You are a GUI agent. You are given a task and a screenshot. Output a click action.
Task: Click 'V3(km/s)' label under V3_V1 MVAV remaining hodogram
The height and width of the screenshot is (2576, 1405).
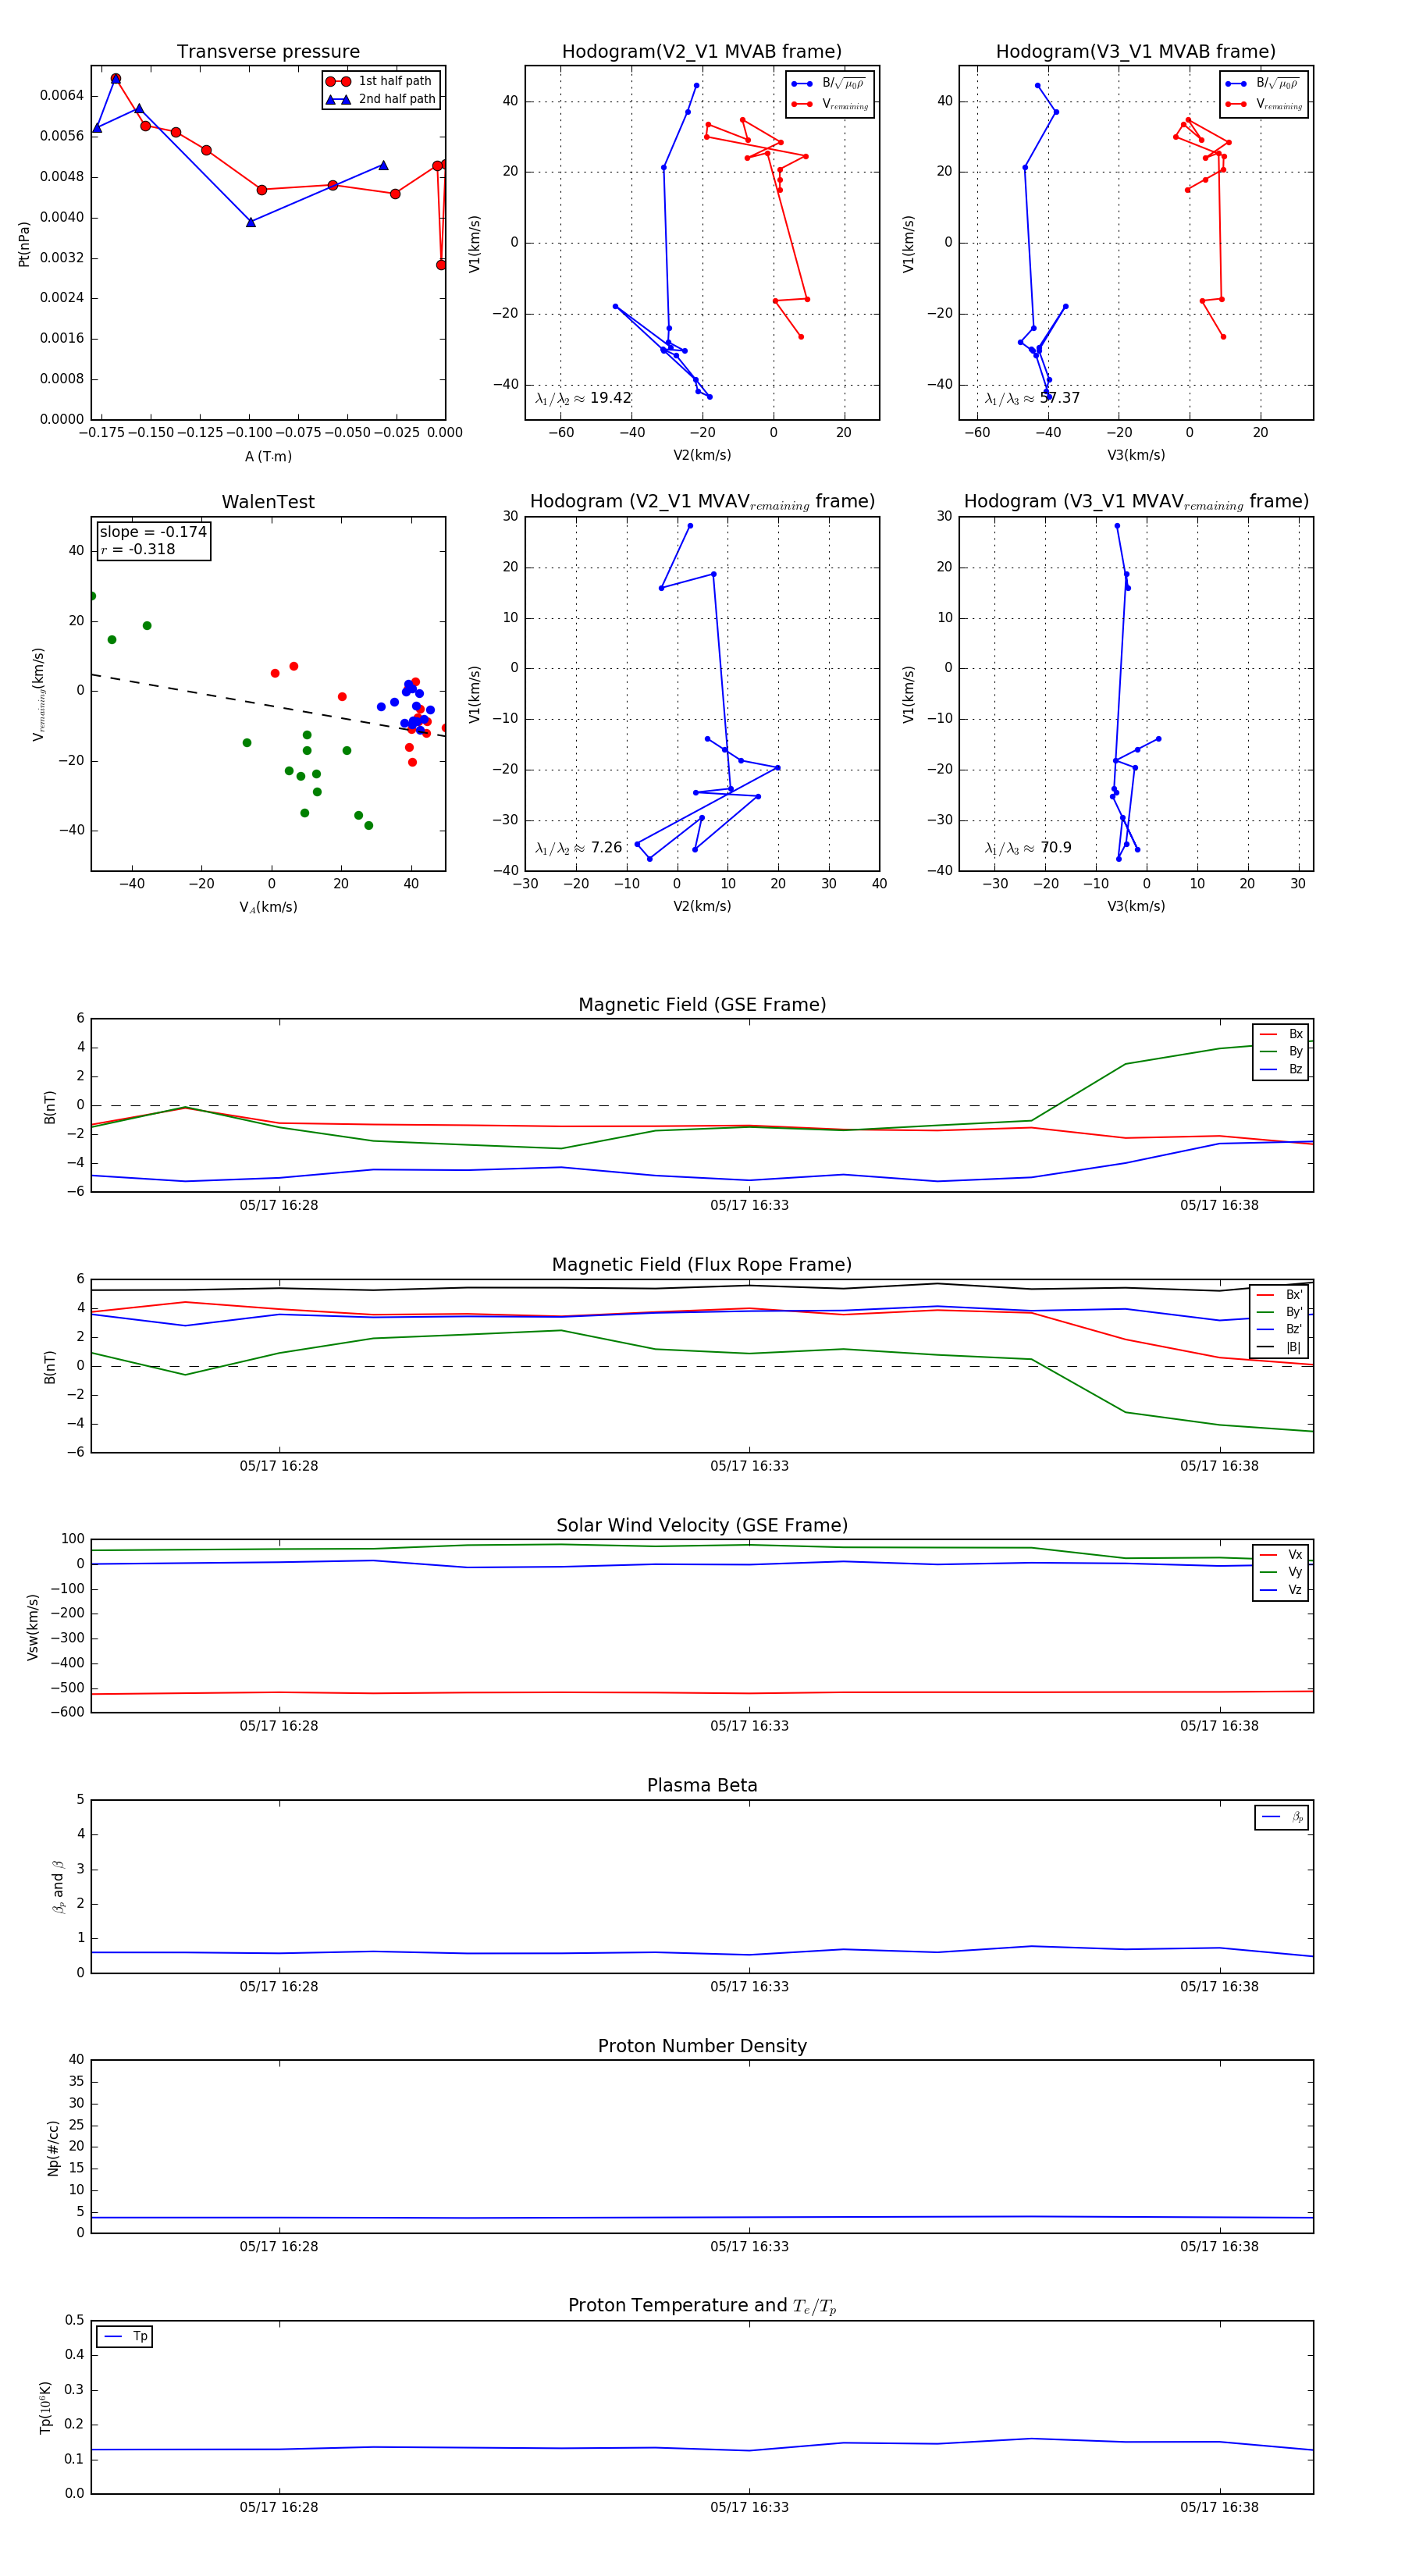click(x=1136, y=907)
